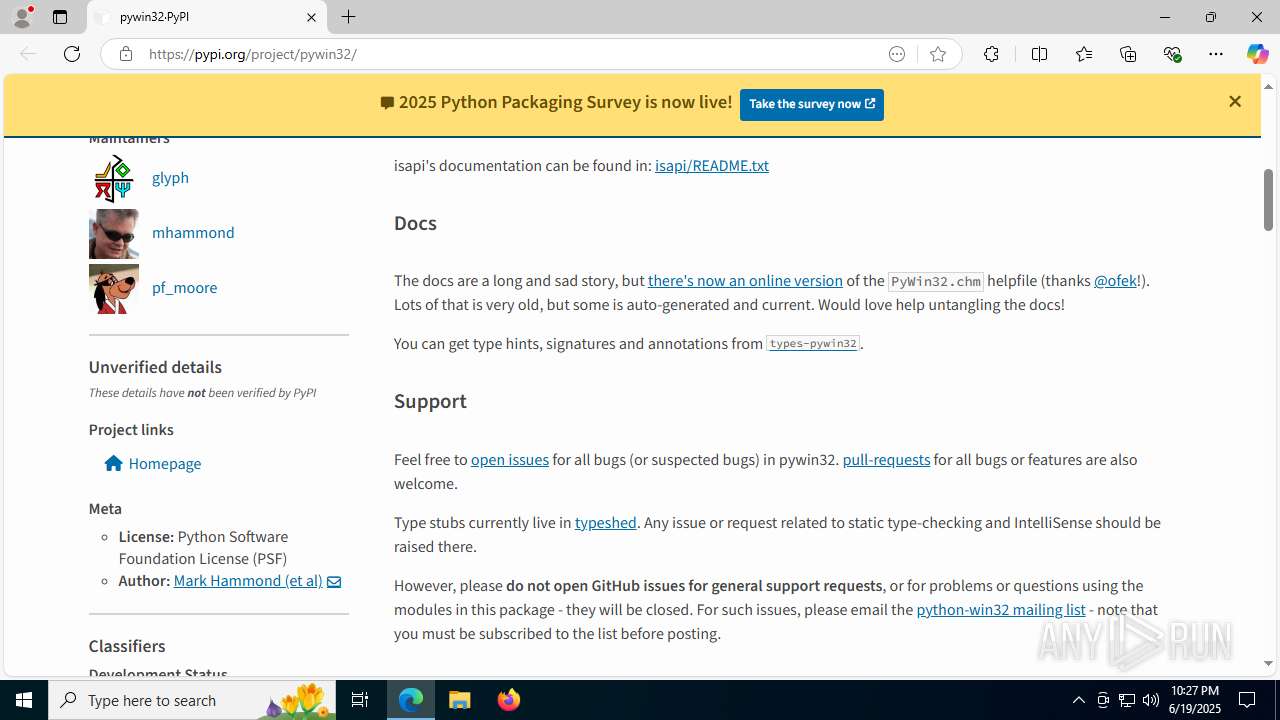Launch Firefox from the taskbar
Viewport: 1280px width, 720px height.
509,700
